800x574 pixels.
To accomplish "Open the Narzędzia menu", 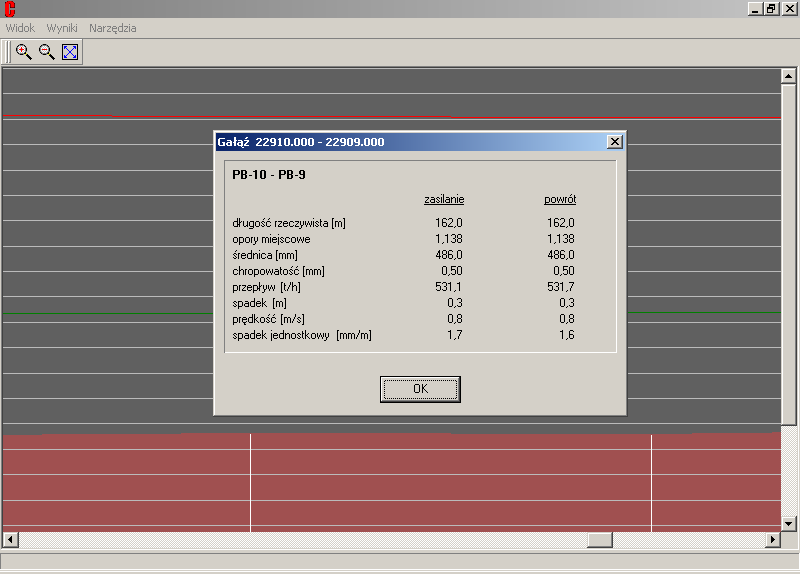I will pyautogui.click(x=113, y=28).
